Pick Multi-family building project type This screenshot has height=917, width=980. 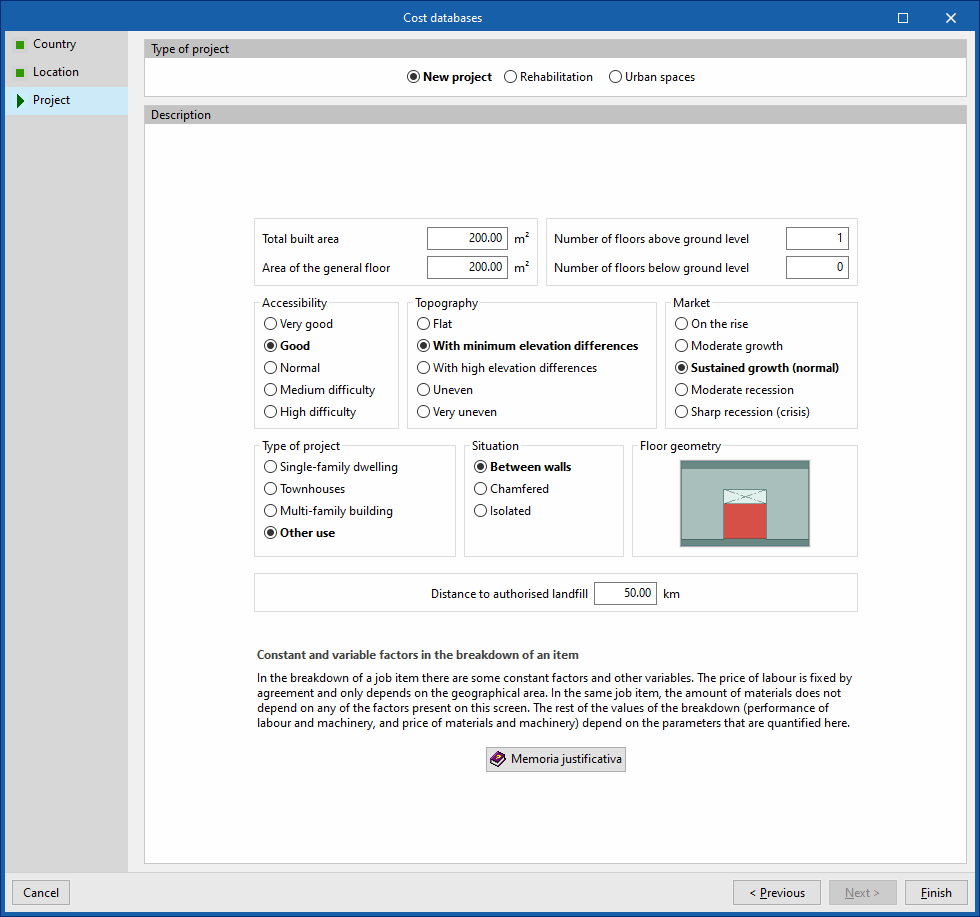328,511
